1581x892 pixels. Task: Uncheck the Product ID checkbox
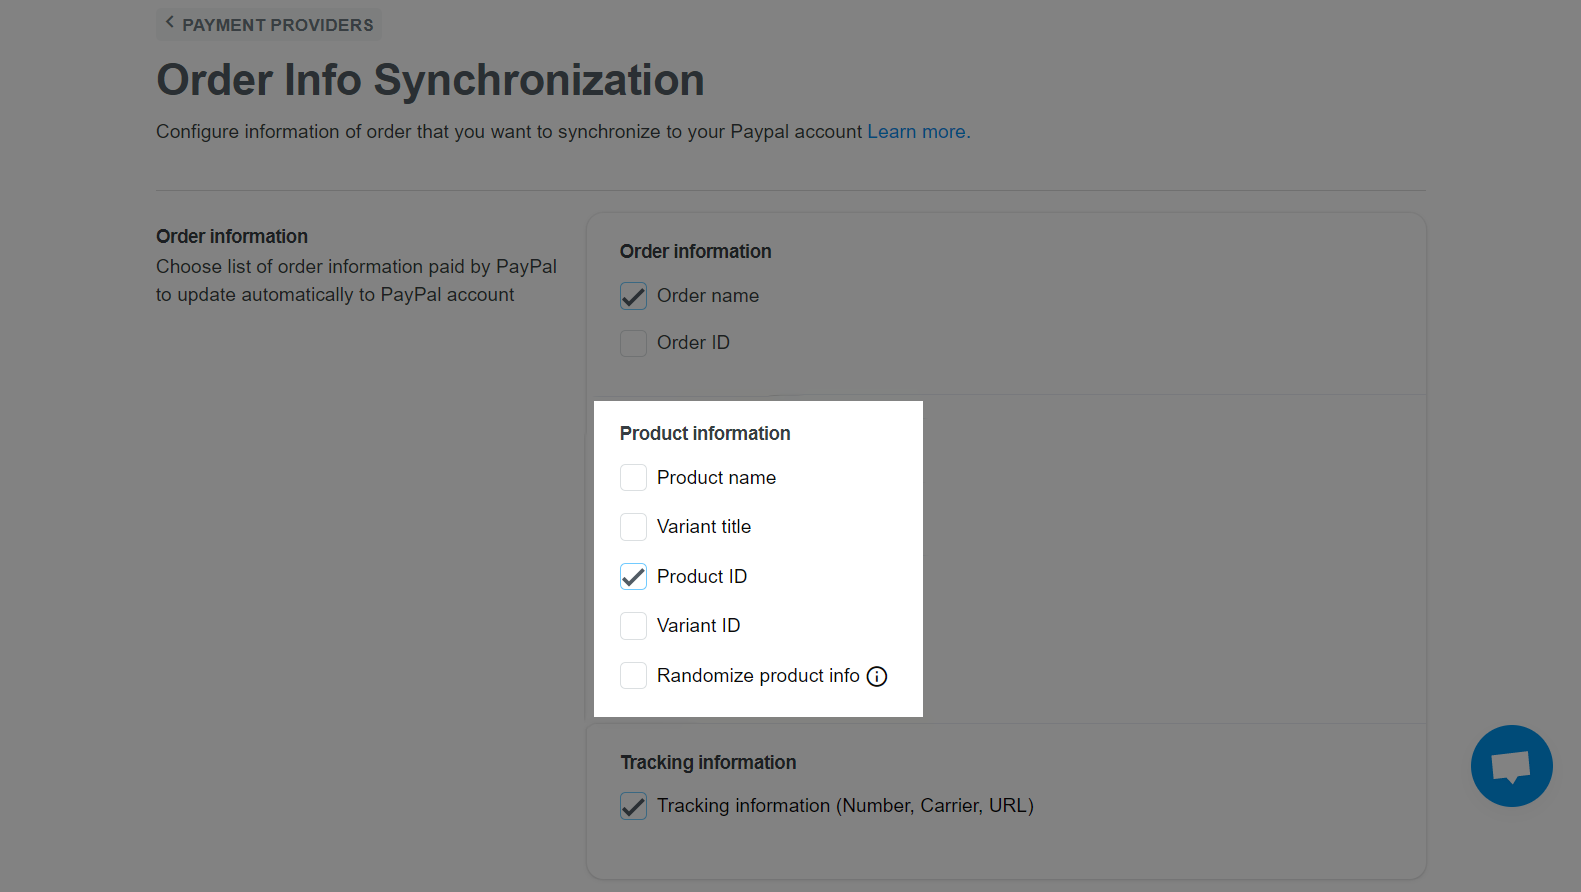(633, 577)
